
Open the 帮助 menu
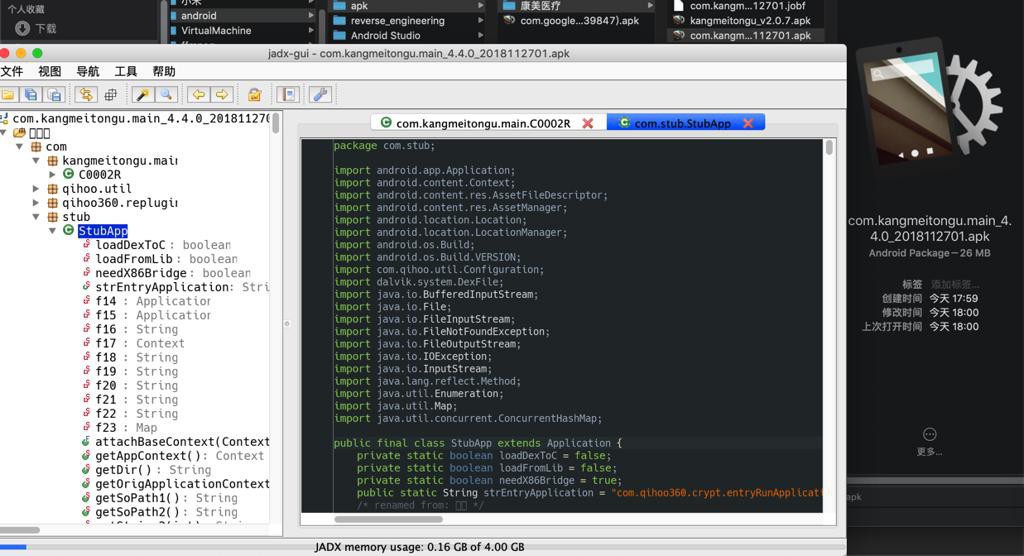click(x=164, y=71)
